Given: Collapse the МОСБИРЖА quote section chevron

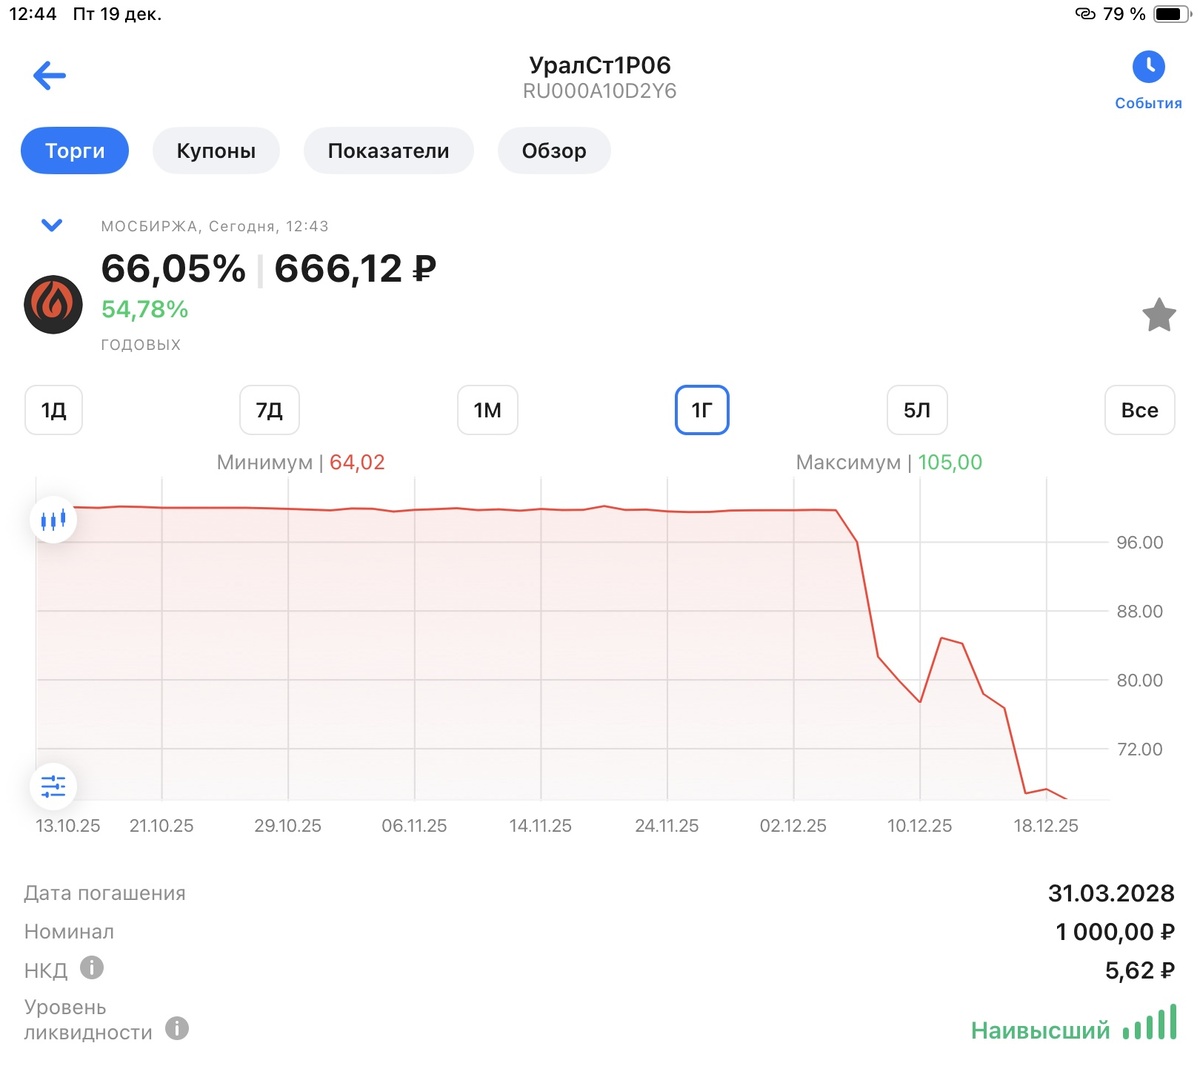Looking at the screenshot, I should click(51, 225).
